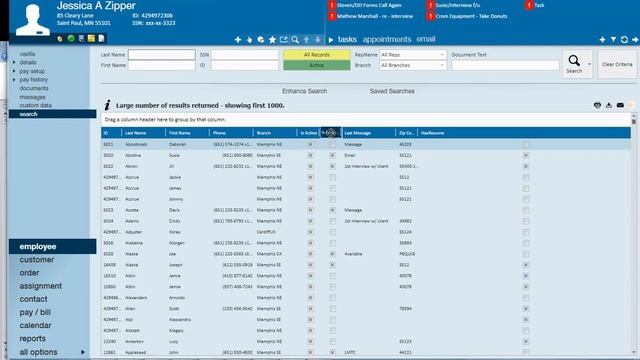Toggle second checkbox in the Davis row
The width and height of the screenshot is (640, 360).
point(332,210)
